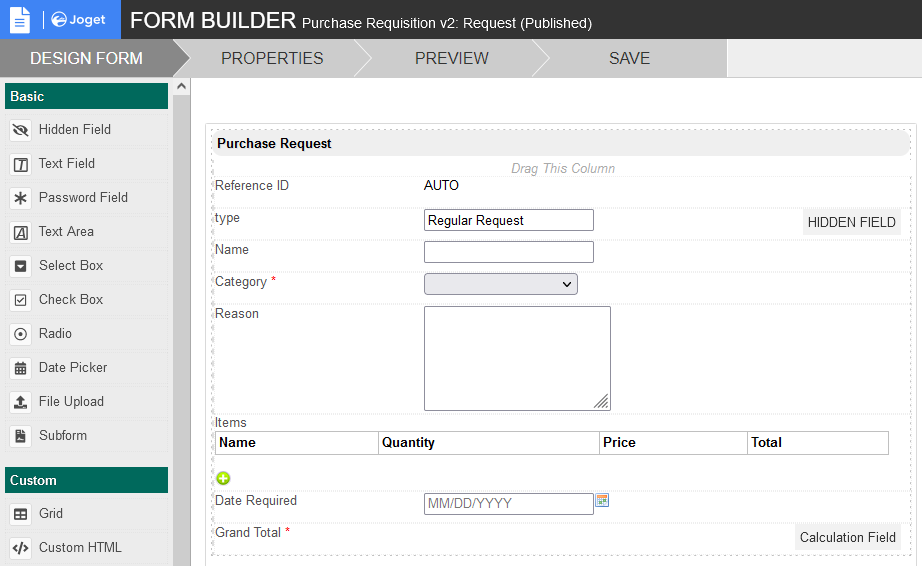
Task: Click the Custom HTML code icon
Action: tap(20, 548)
